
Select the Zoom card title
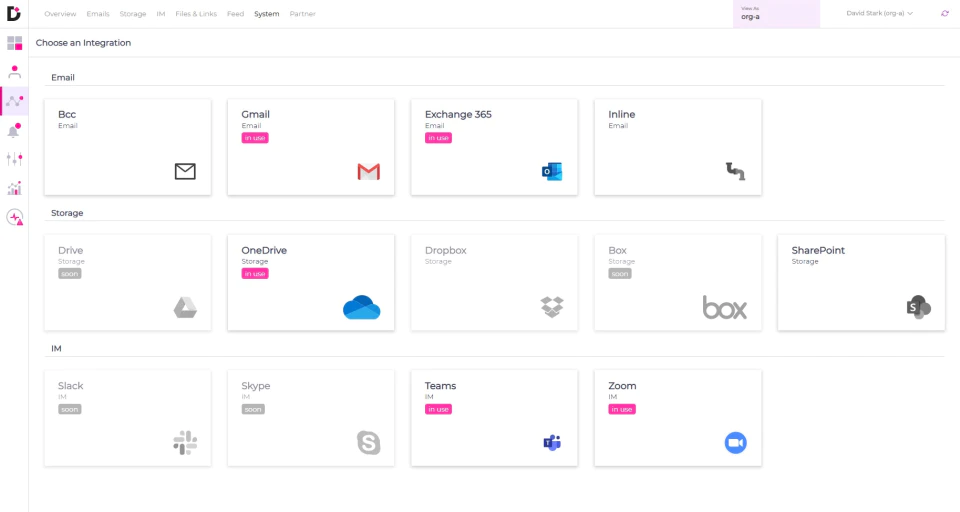622,386
